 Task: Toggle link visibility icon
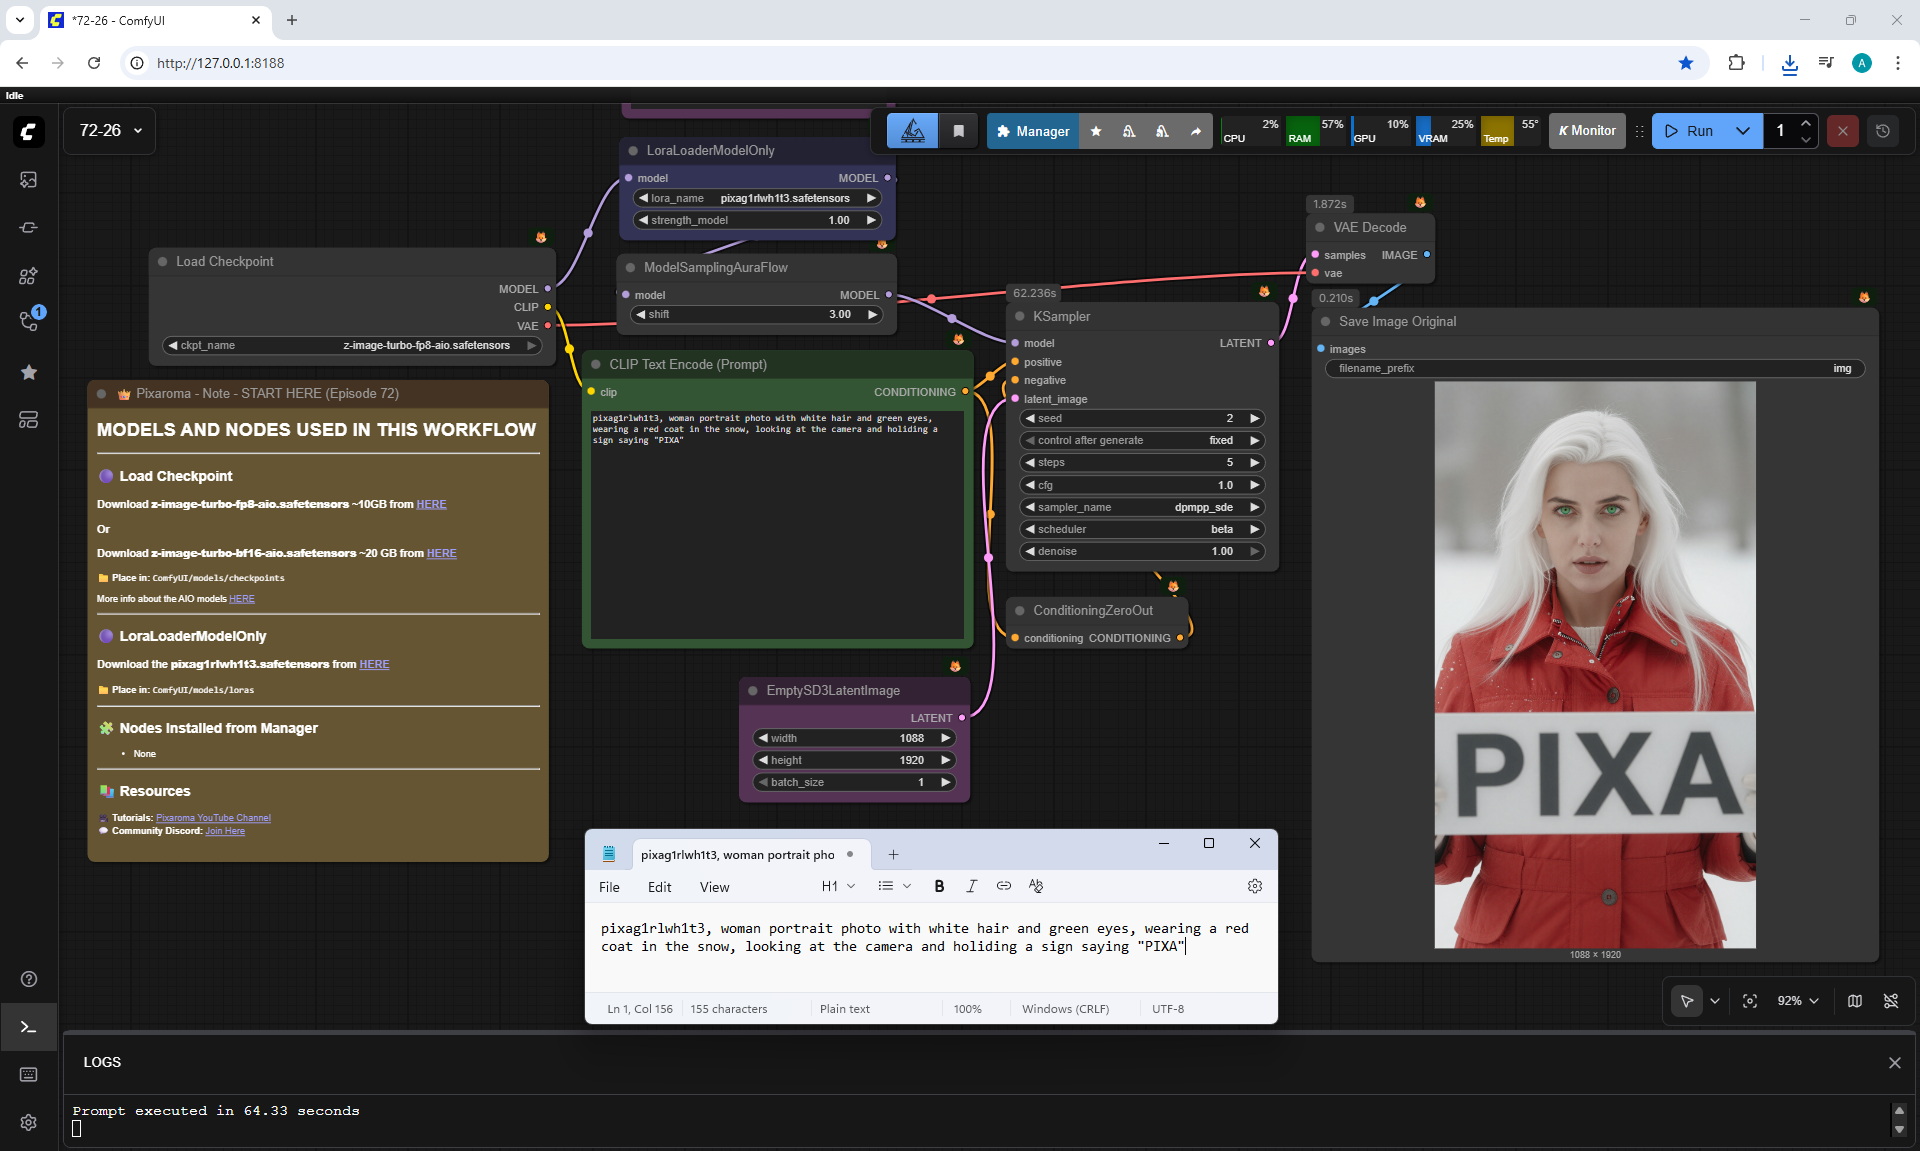pyautogui.click(x=1891, y=1001)
